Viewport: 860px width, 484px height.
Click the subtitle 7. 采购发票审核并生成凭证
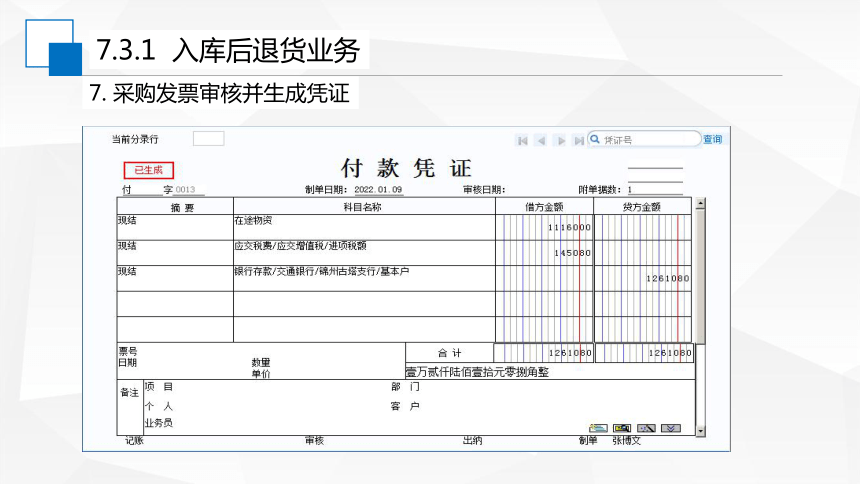coord(219,93)
